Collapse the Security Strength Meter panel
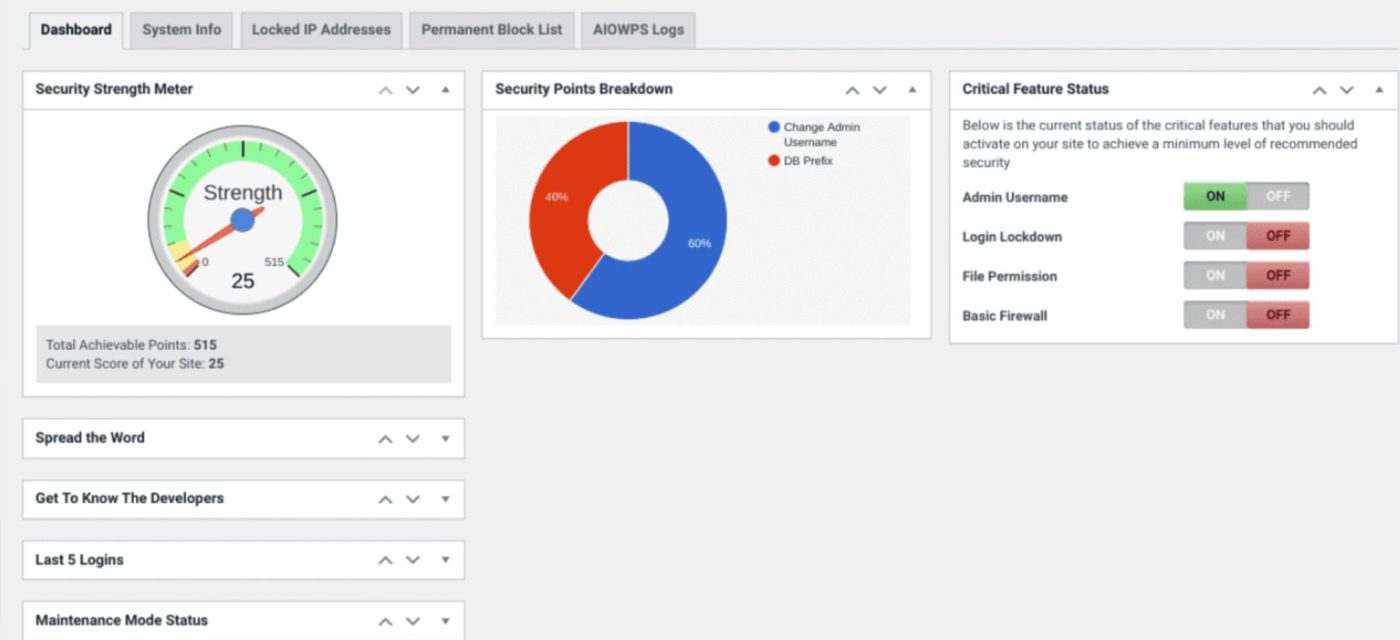1400x640 pixels. [x=445, y=90]
